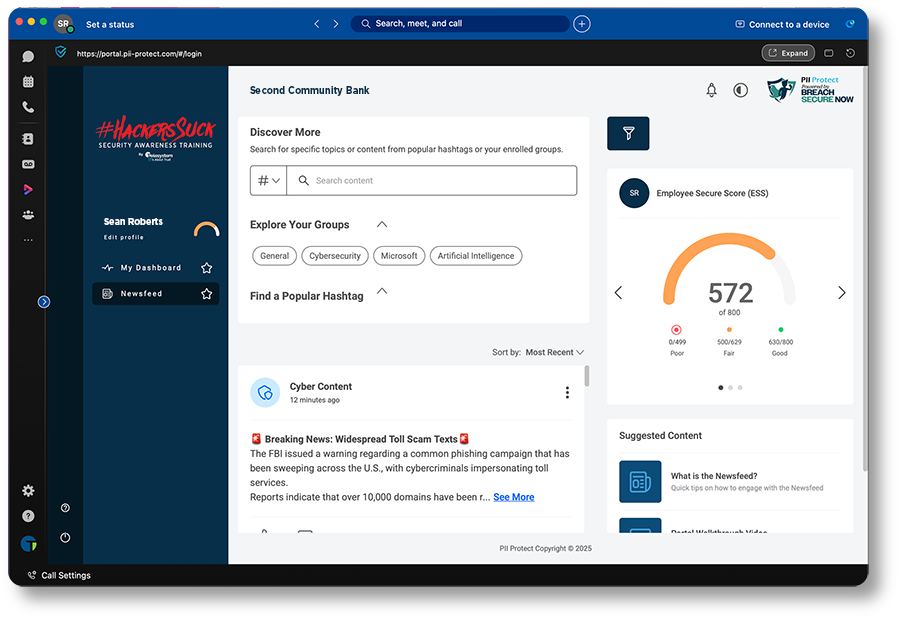Open My Dashboard menu item
Screen dimensions: 900x619
coord(150,268)
